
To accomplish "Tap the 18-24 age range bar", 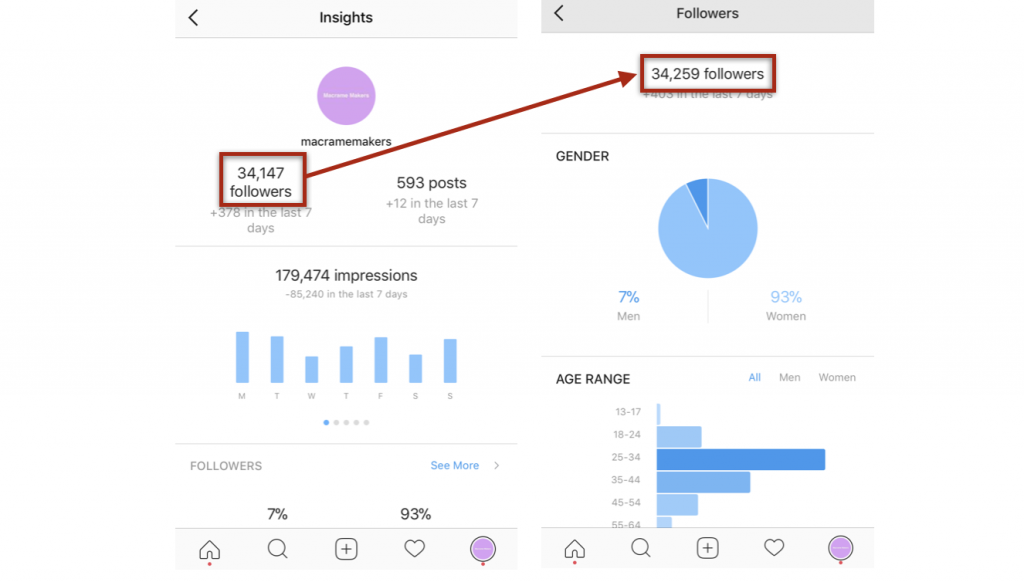I will (x=679, y=436).
